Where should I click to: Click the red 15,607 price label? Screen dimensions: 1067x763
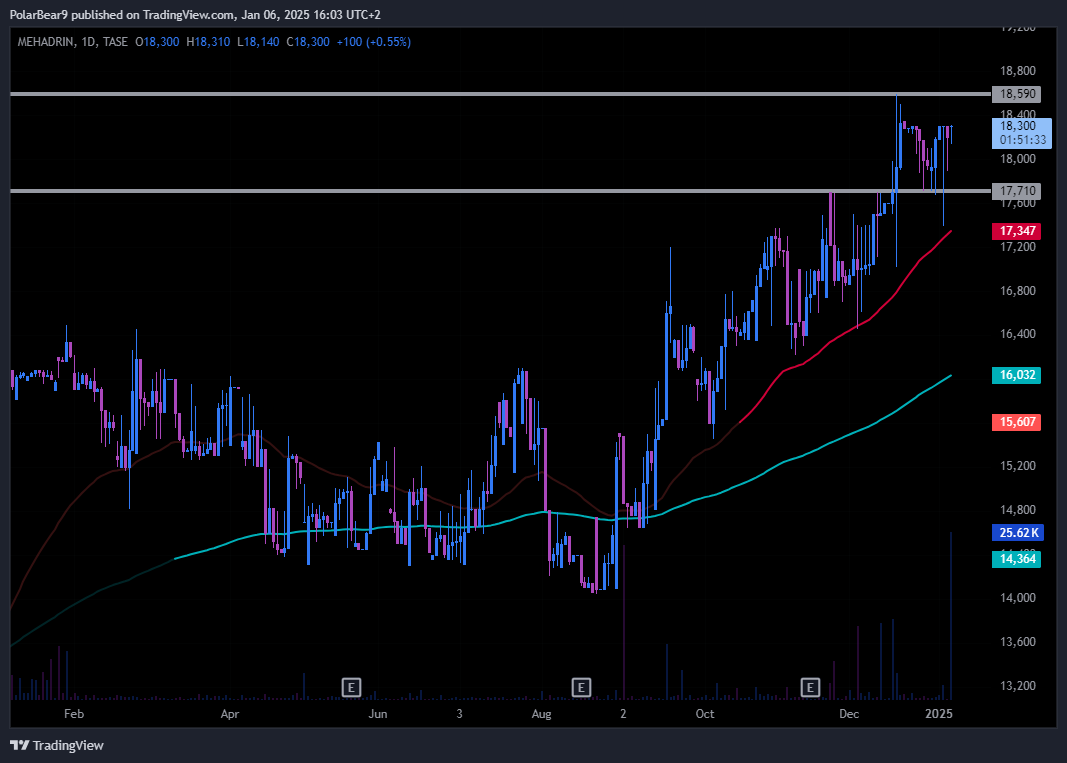pos(1016,423)
